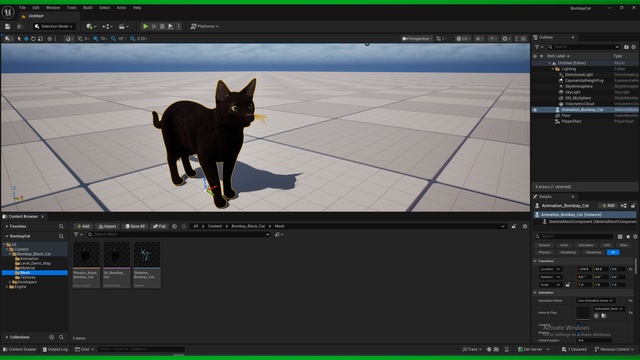640x360 pixels.
Task: Open the Build menu
Action: [88, 8]
